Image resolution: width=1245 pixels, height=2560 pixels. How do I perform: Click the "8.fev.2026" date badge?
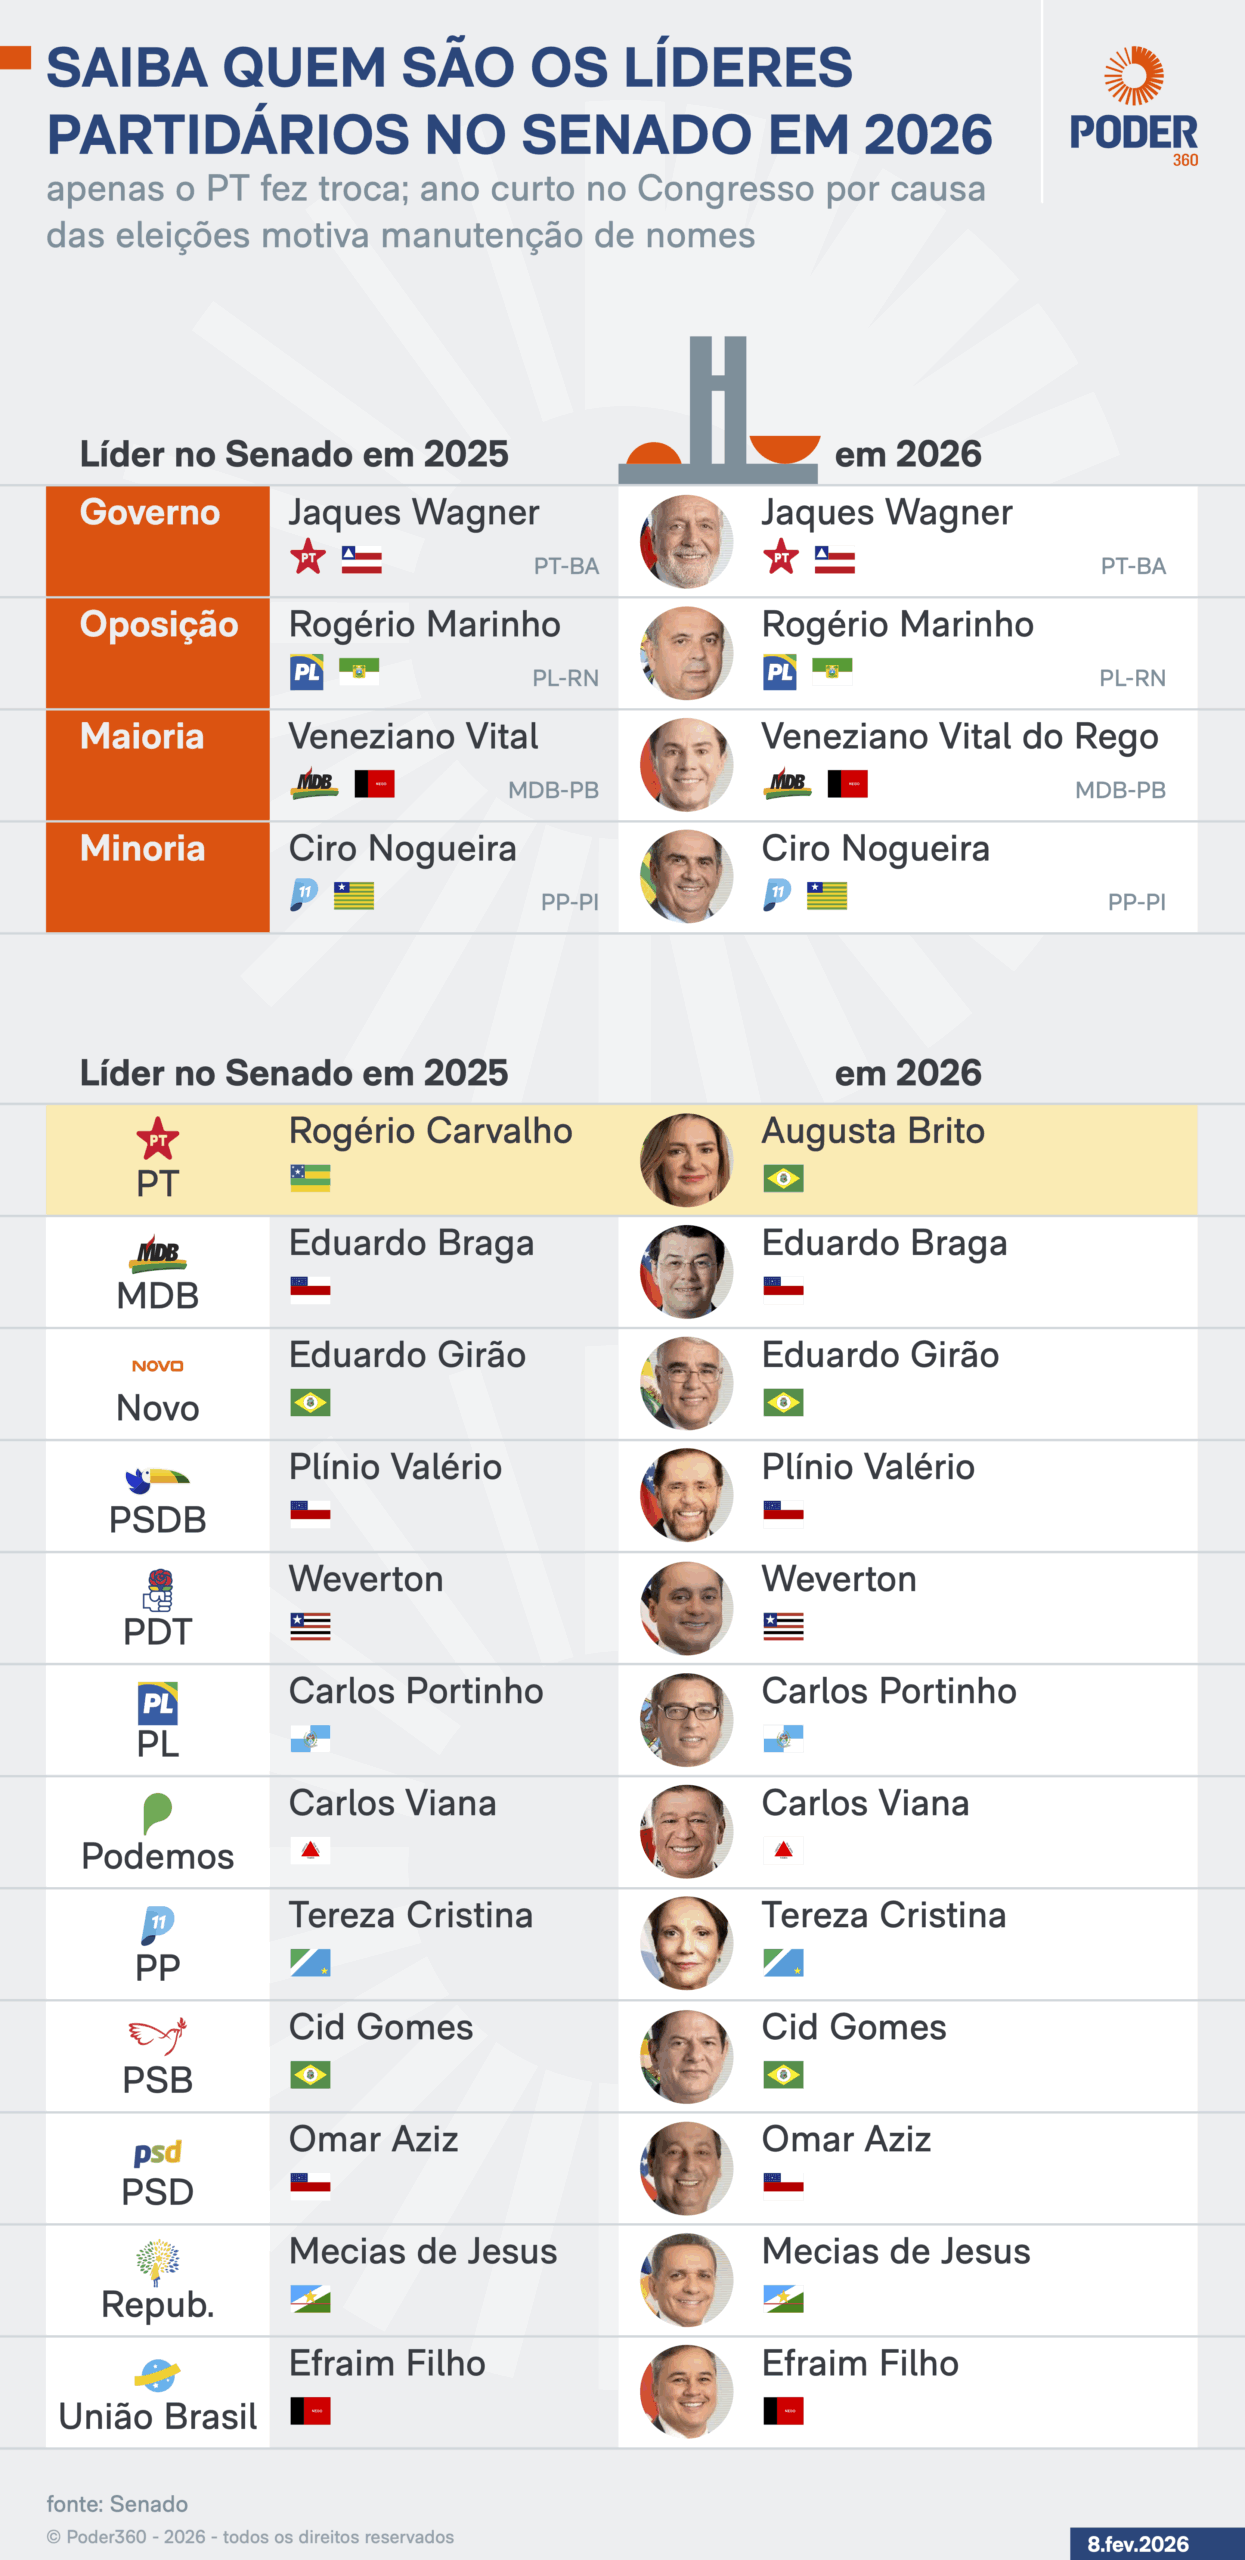point(1138,2544)
